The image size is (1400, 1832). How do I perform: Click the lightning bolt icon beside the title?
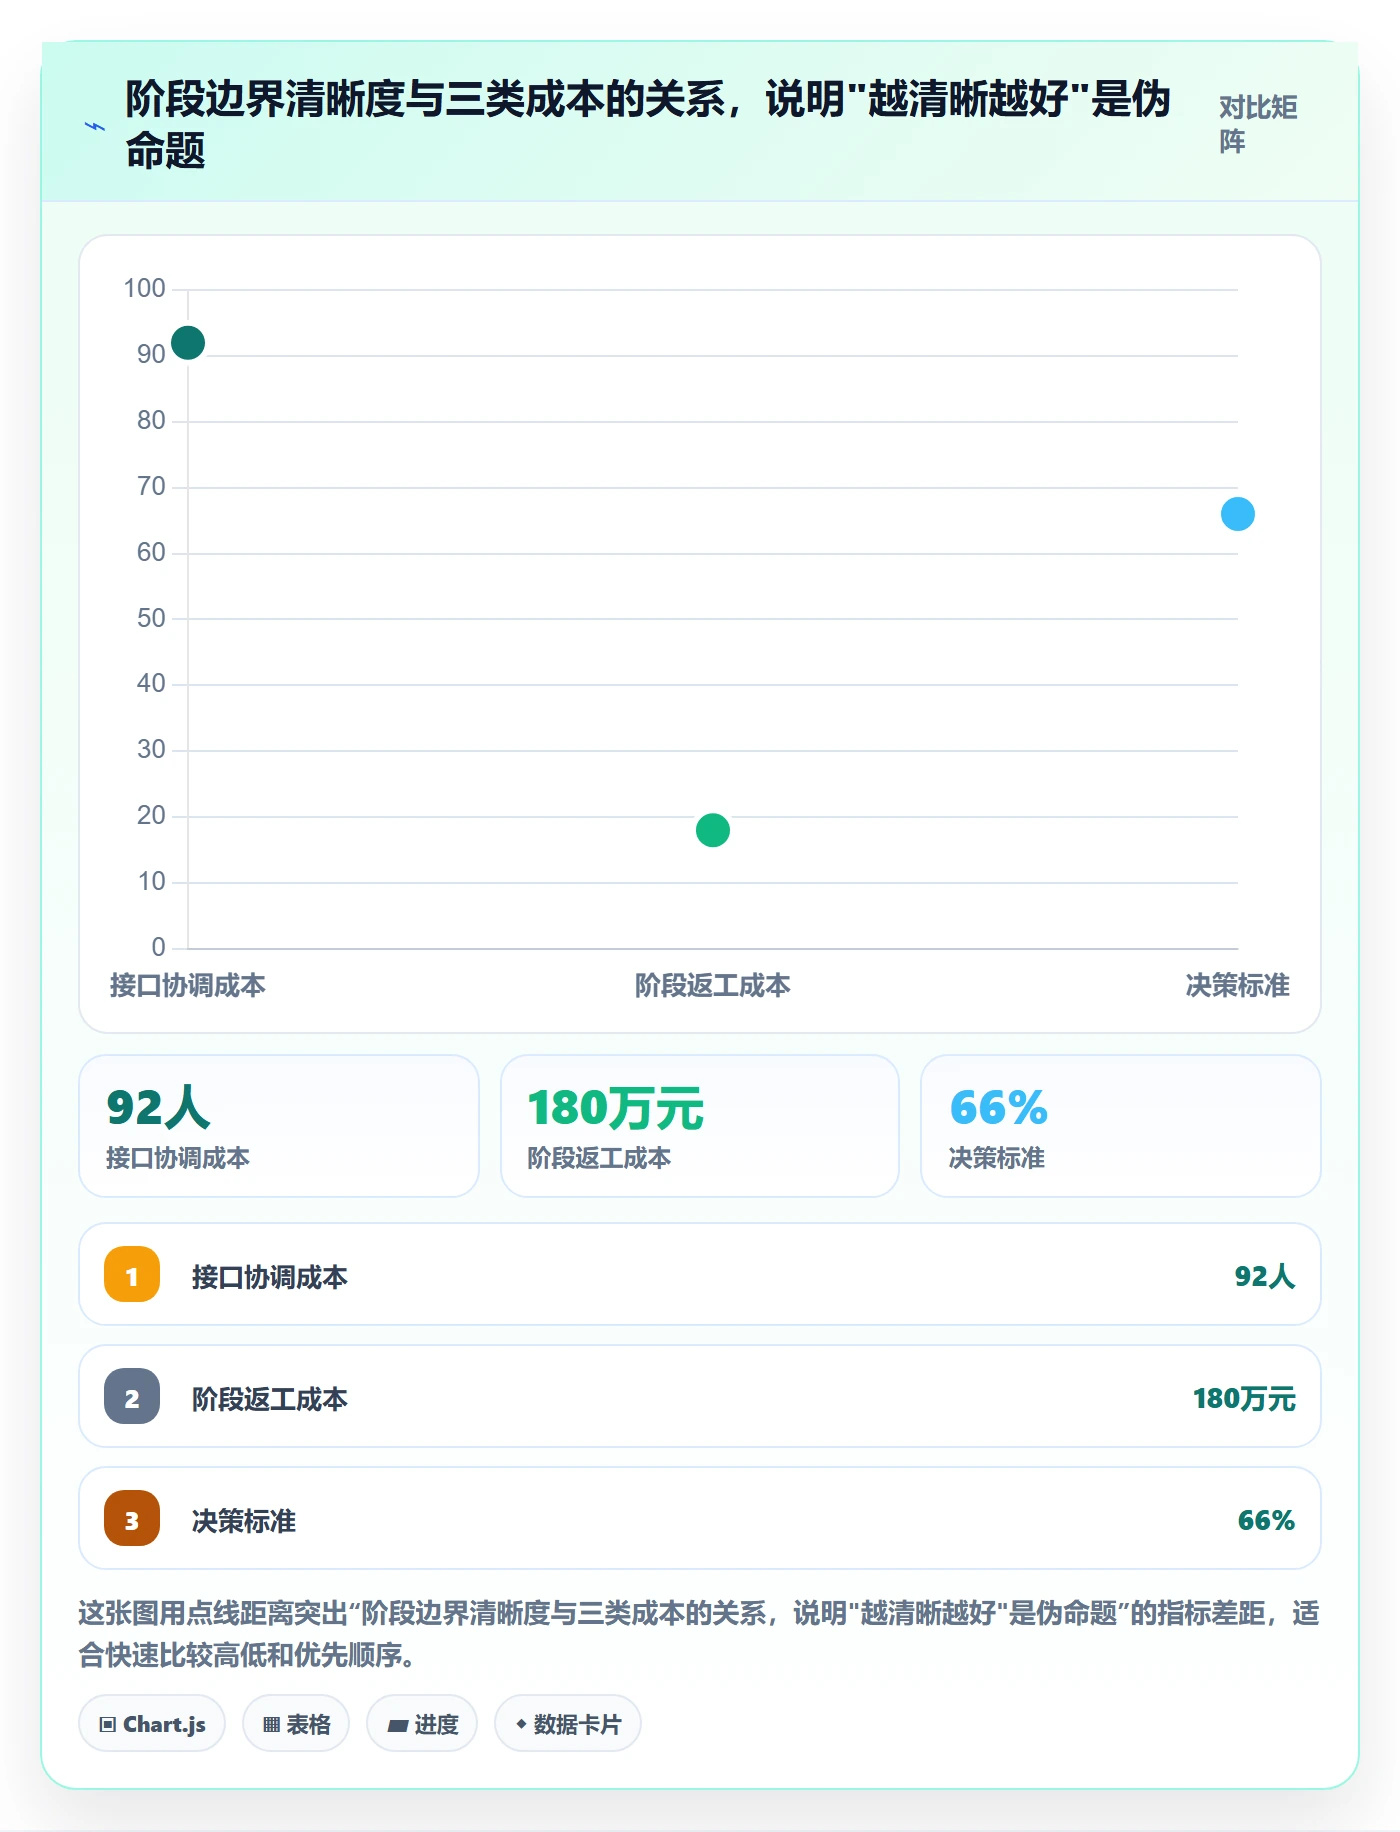(x=95, y=126)
